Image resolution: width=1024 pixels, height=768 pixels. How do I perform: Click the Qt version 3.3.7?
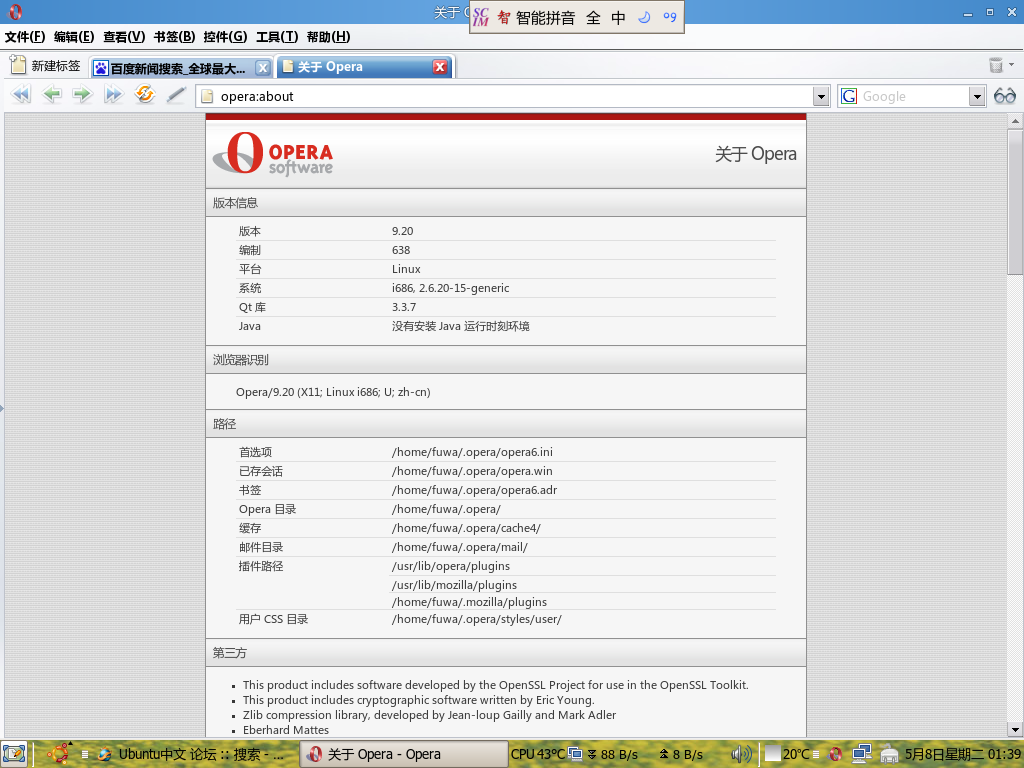(404, 307)
